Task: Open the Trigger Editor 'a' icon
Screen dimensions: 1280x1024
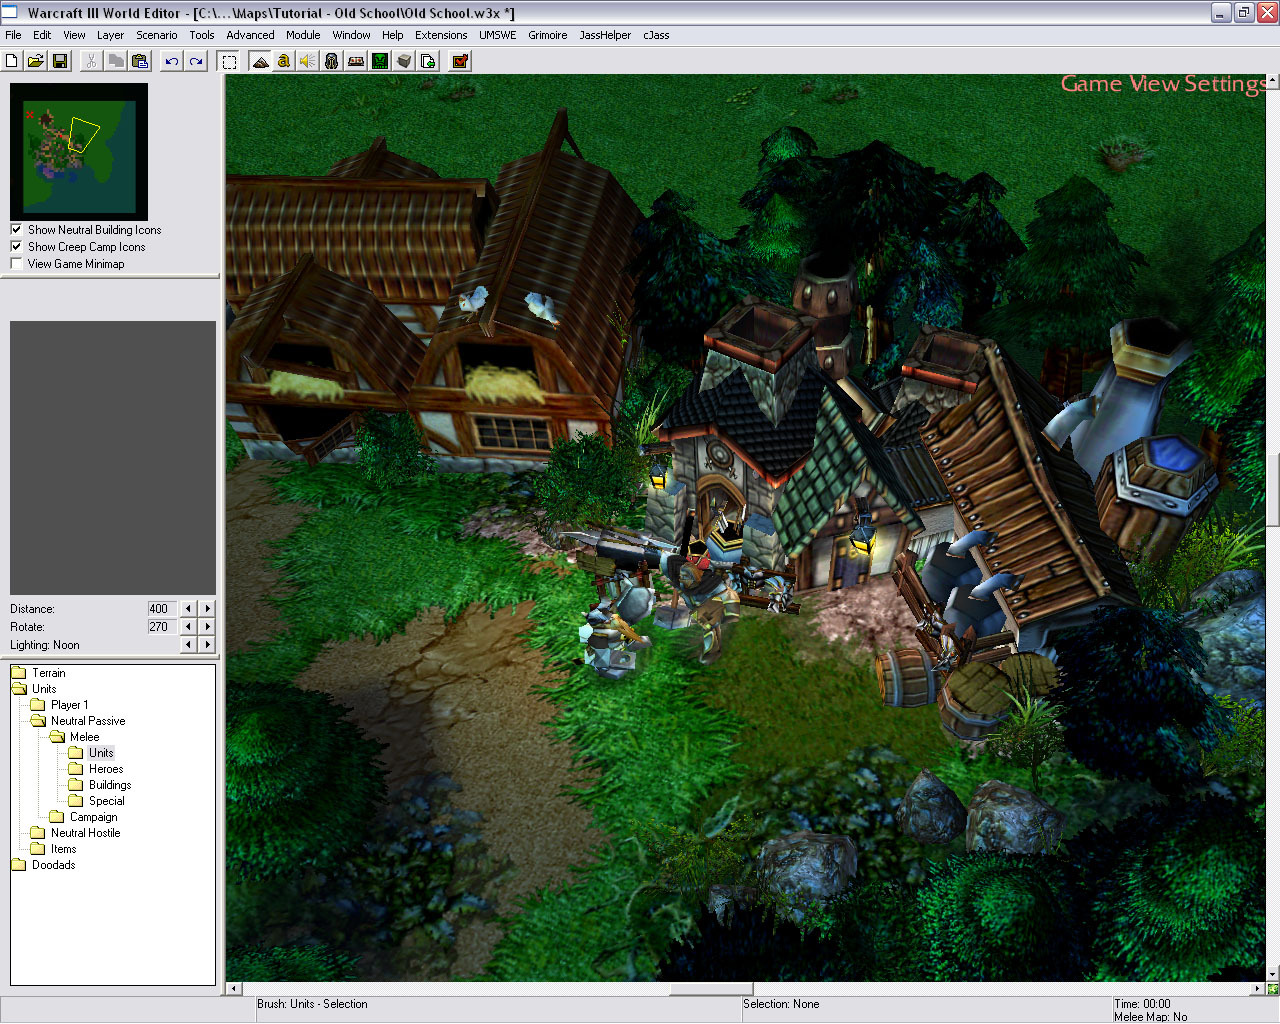Action: 284,61
